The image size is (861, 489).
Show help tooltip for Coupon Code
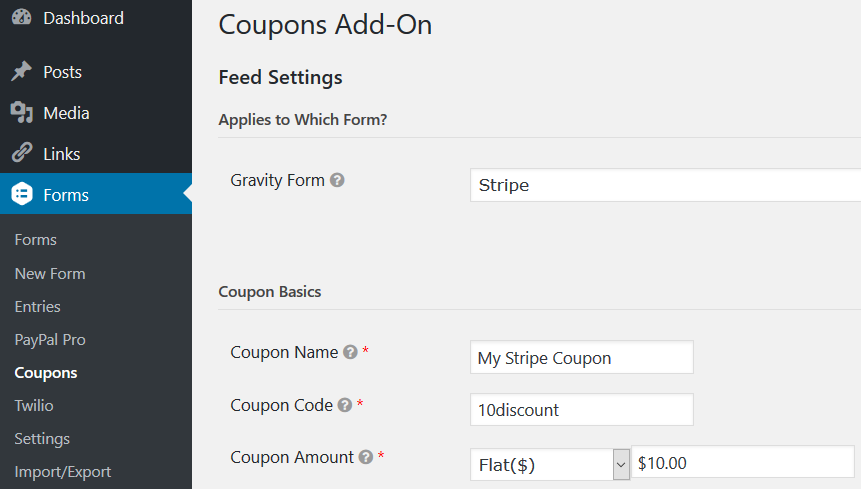[345, 405]
